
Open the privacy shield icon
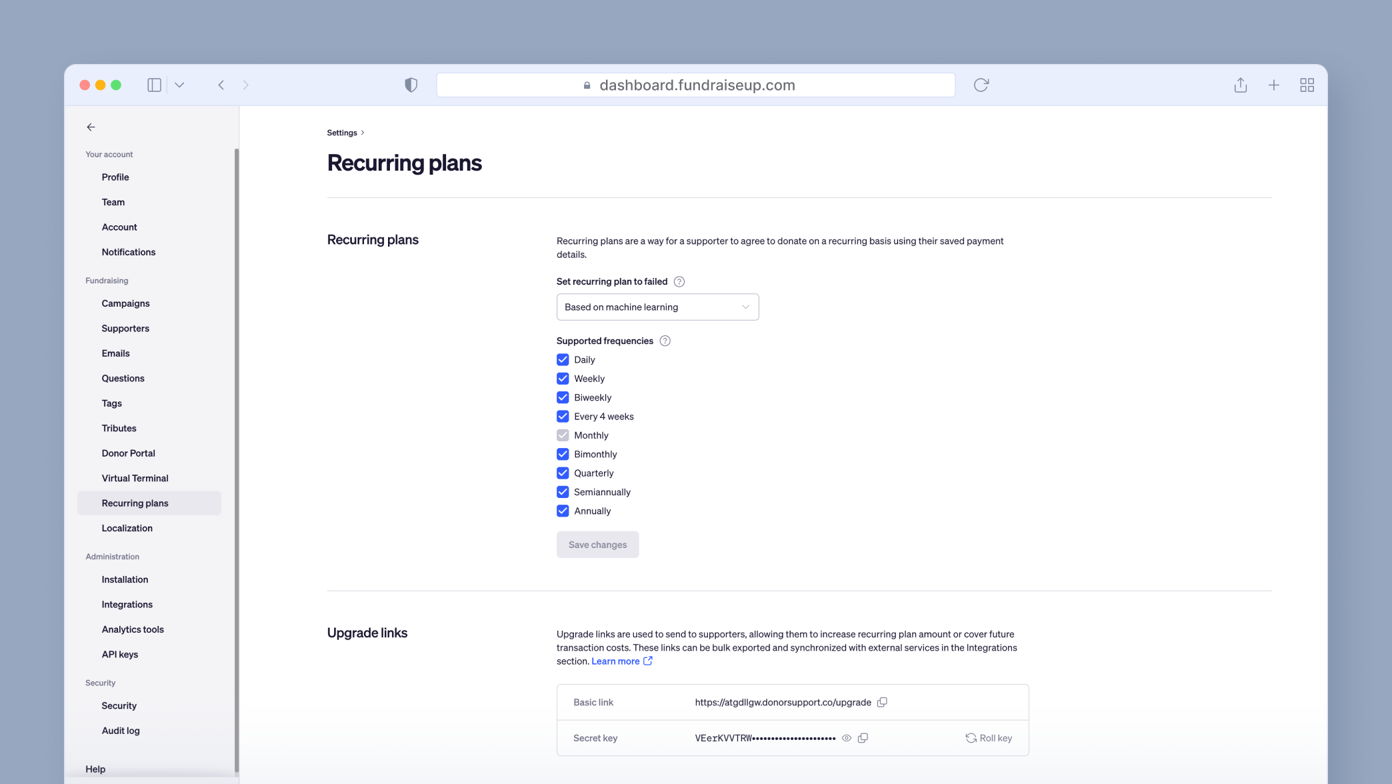point(411,85)
